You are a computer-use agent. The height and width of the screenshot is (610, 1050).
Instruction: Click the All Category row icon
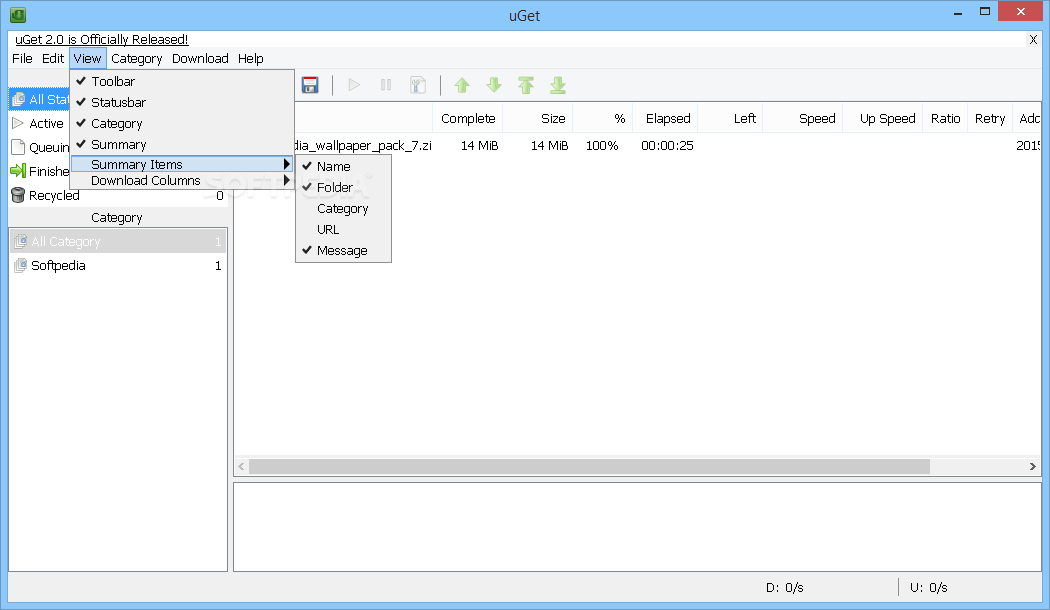click(x=21, y=241)
